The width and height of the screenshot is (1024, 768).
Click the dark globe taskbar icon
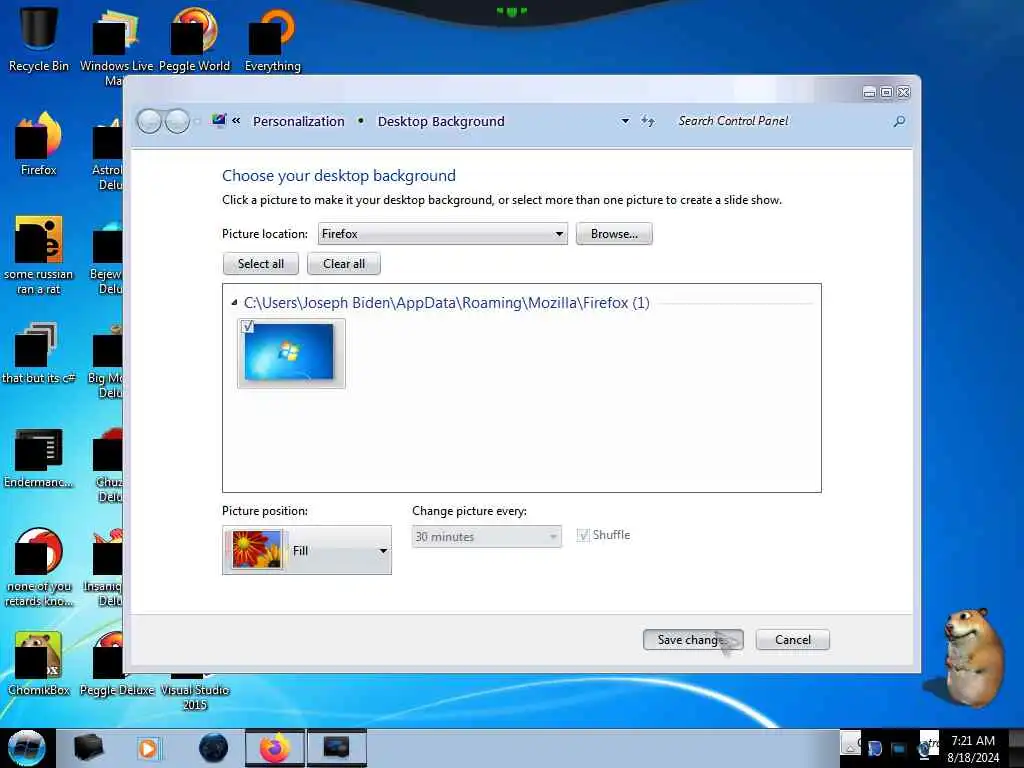coord(213,748)
